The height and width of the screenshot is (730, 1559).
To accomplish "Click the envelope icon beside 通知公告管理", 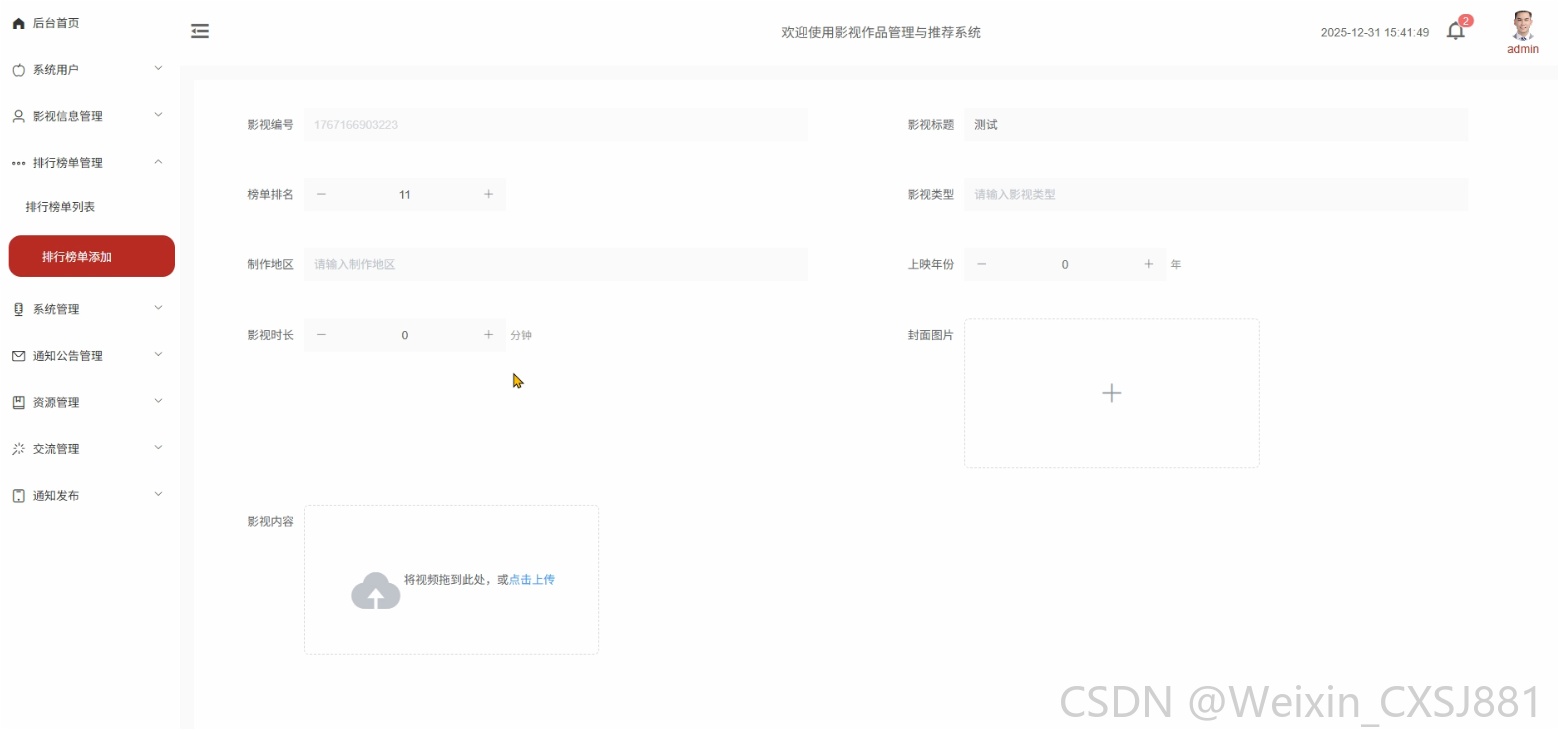I will click(18, 356).
